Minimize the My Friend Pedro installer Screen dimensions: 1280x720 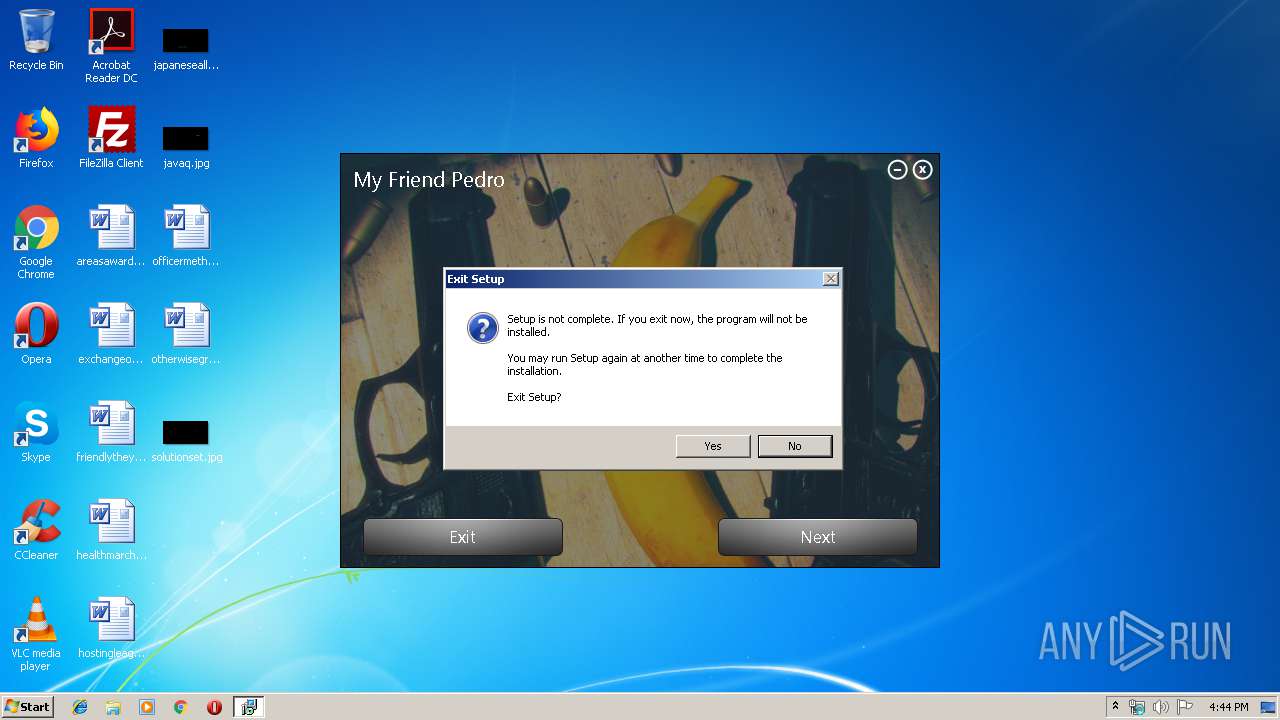coord(898,170)
